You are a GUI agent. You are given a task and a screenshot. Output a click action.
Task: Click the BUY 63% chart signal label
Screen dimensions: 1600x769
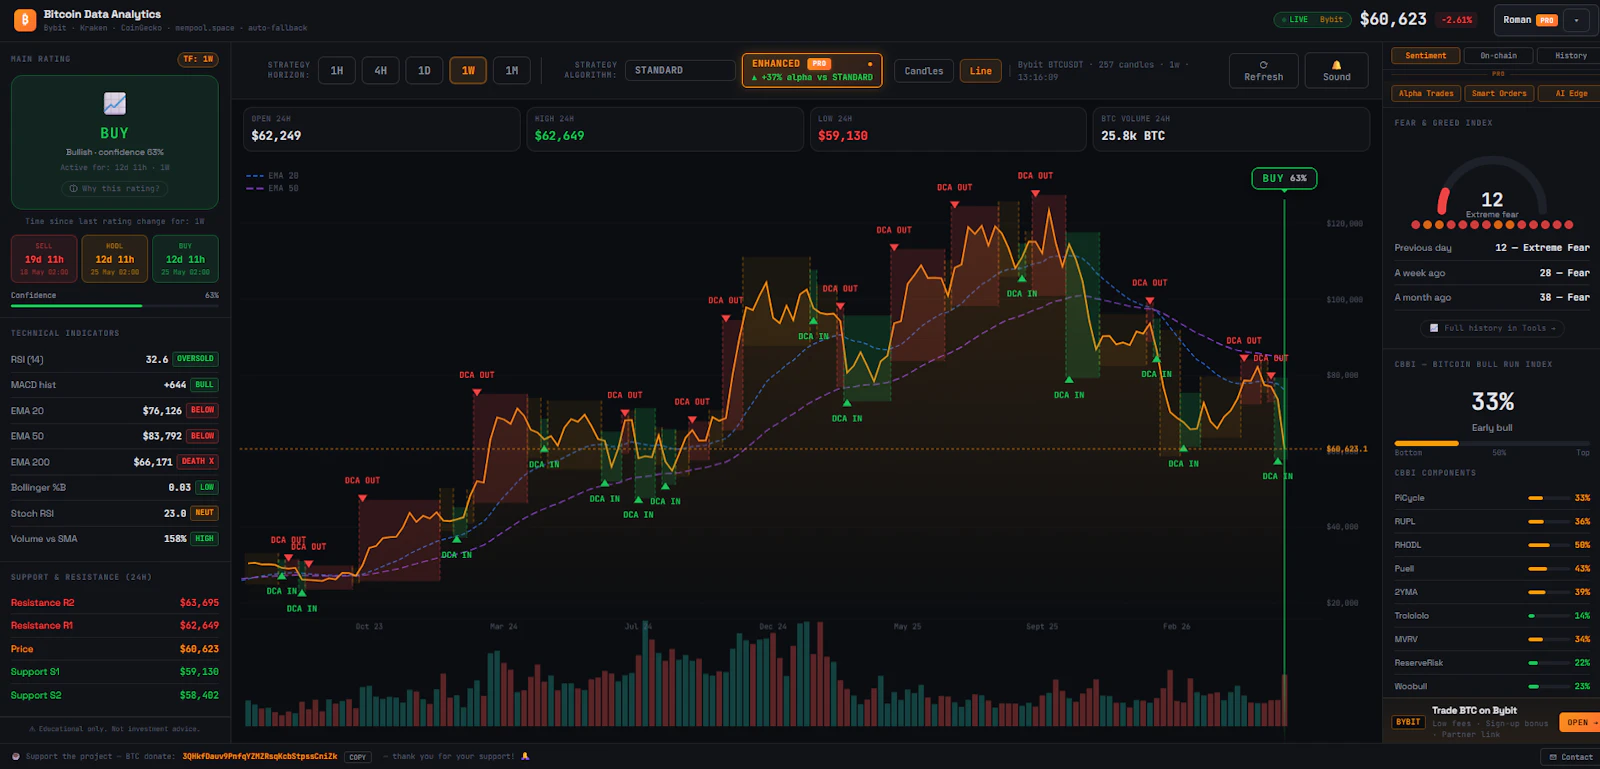point(1284,178)
